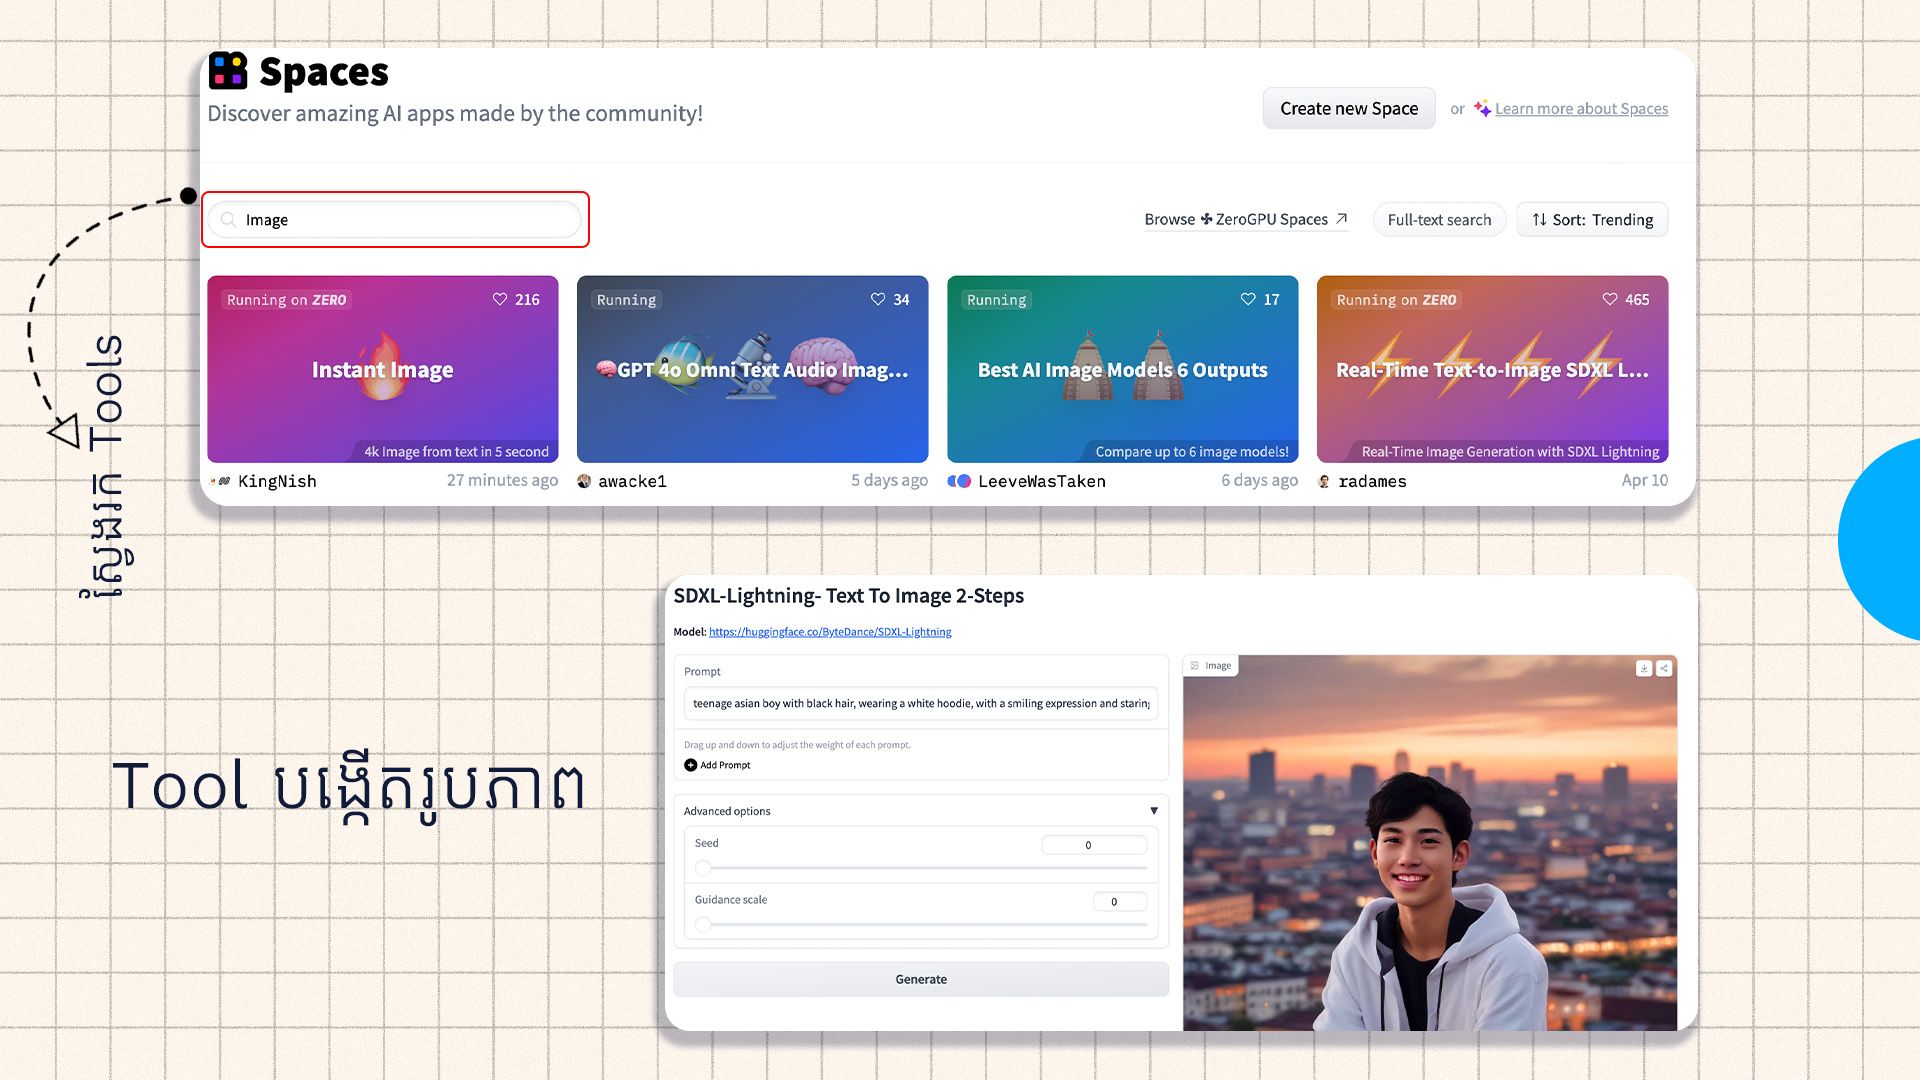Like the Best AI Image Models heart icon

coord(1248,299)
